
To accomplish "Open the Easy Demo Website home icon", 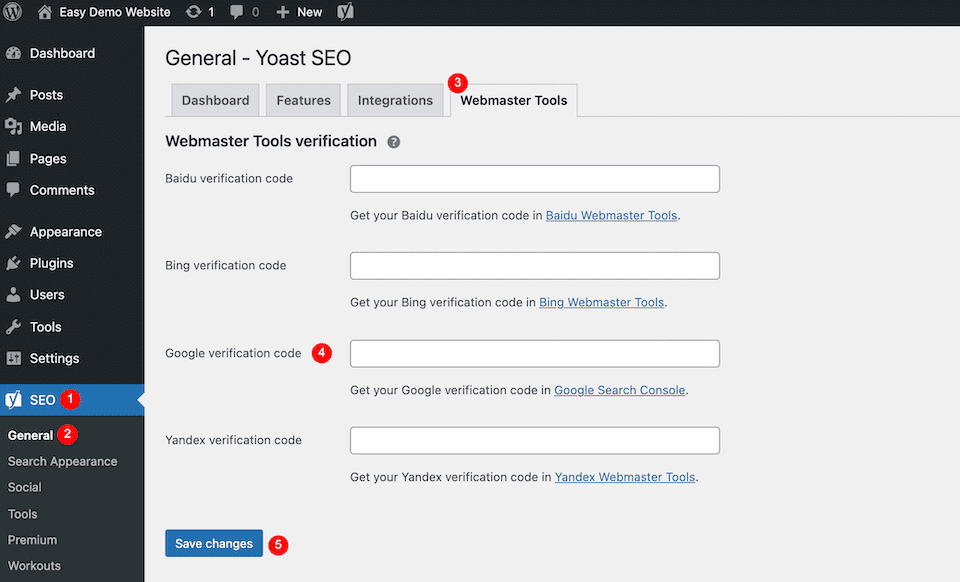I will pyautogui.click(x=45, y=12).
